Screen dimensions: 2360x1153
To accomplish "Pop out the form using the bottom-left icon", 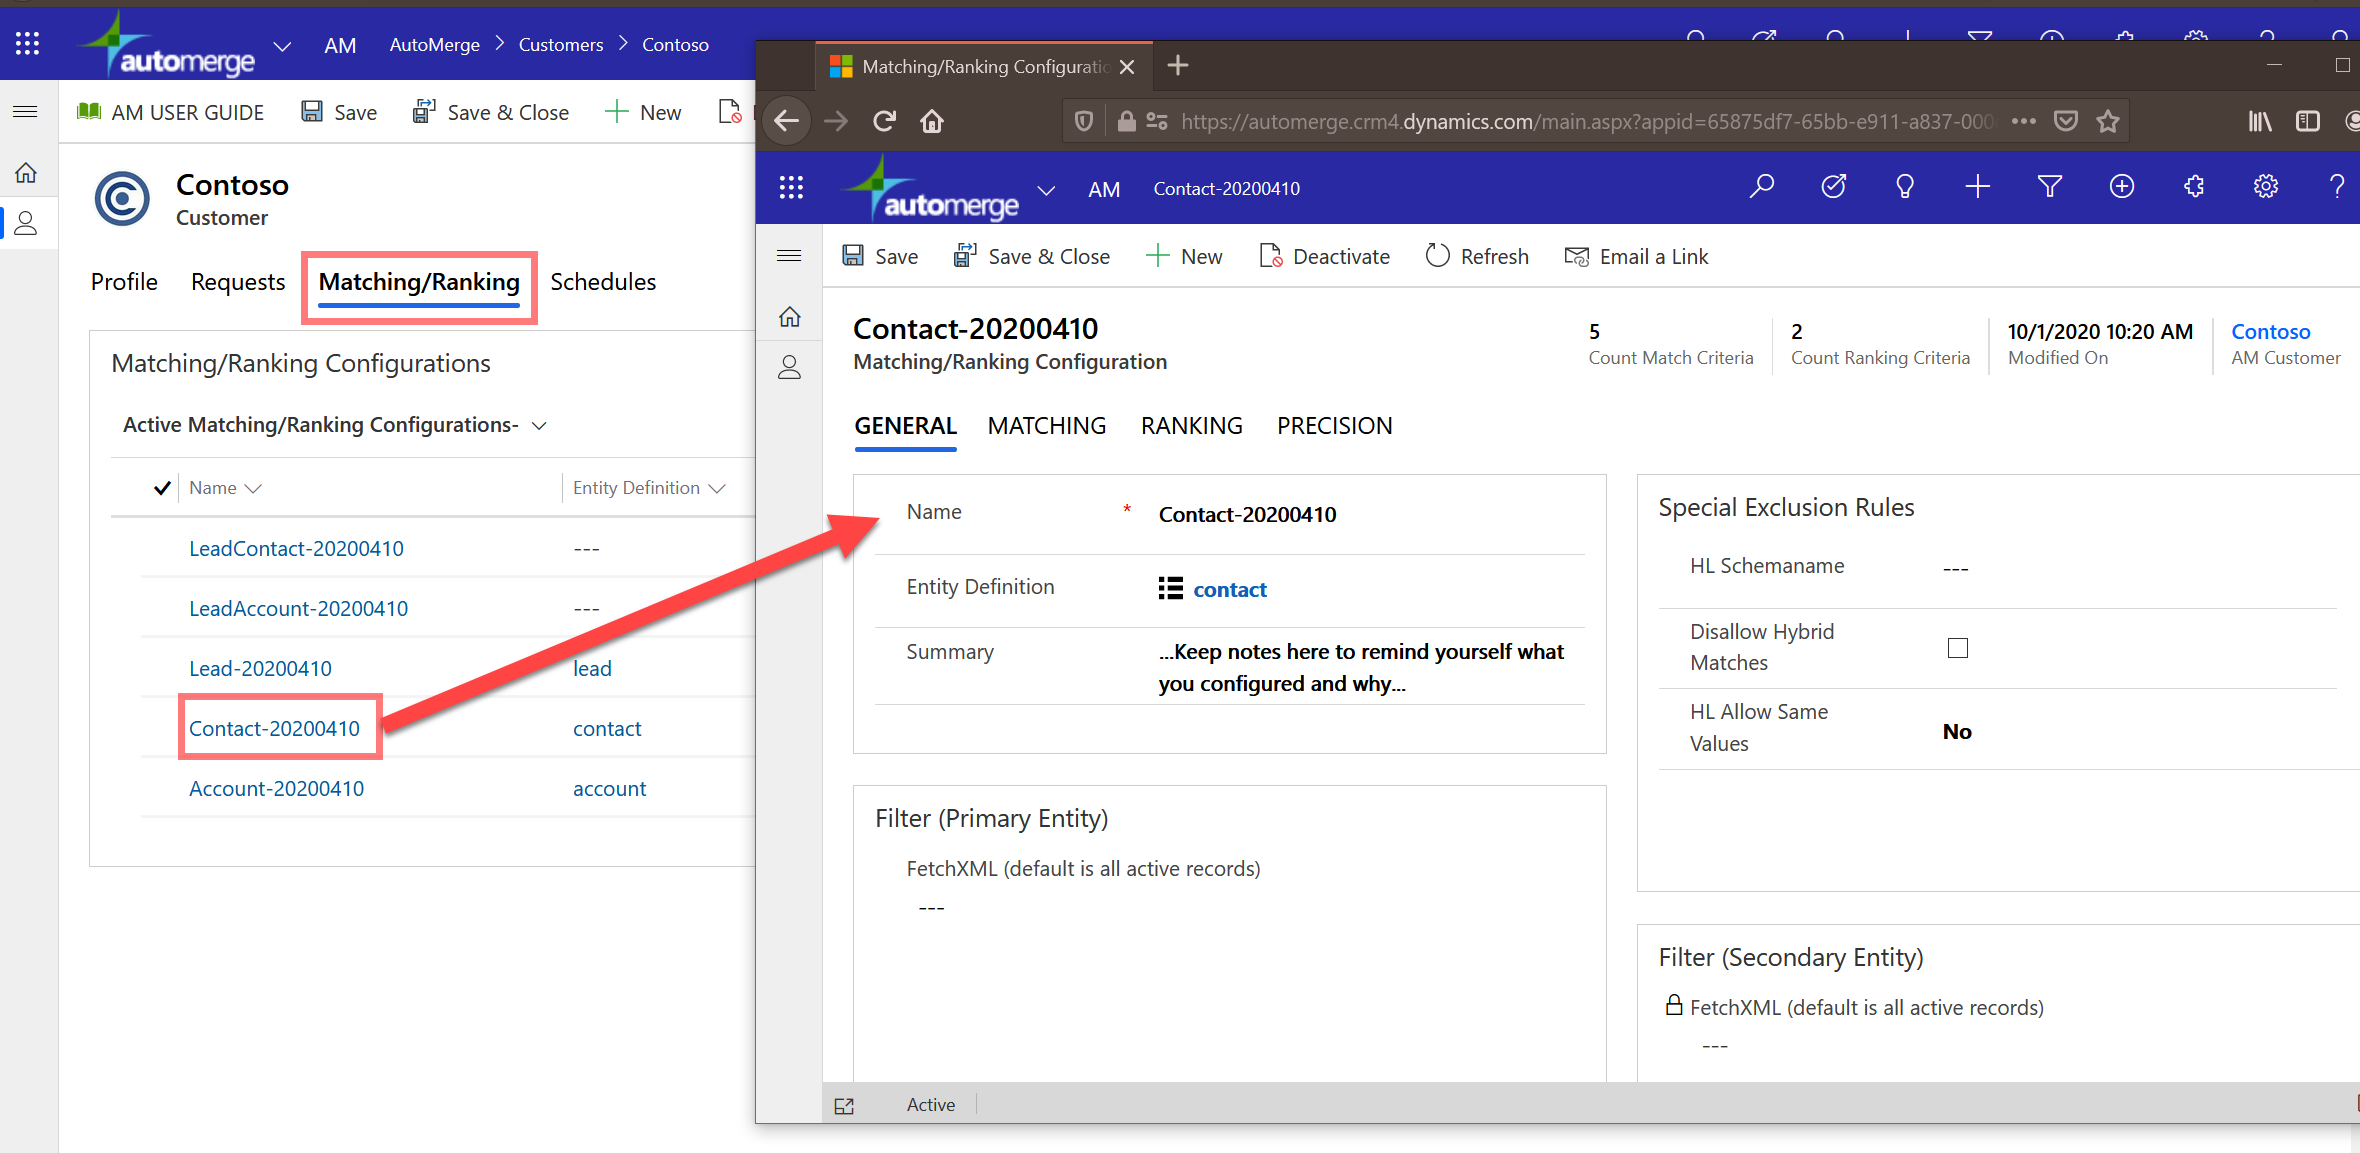I will click(x=844, y=1105).
